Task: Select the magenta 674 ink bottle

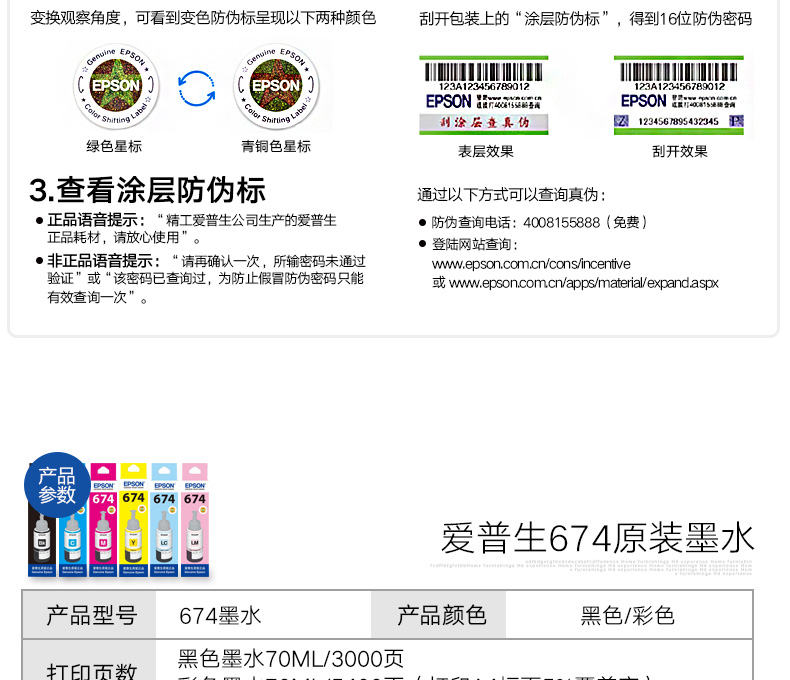Action: (104, 520)
